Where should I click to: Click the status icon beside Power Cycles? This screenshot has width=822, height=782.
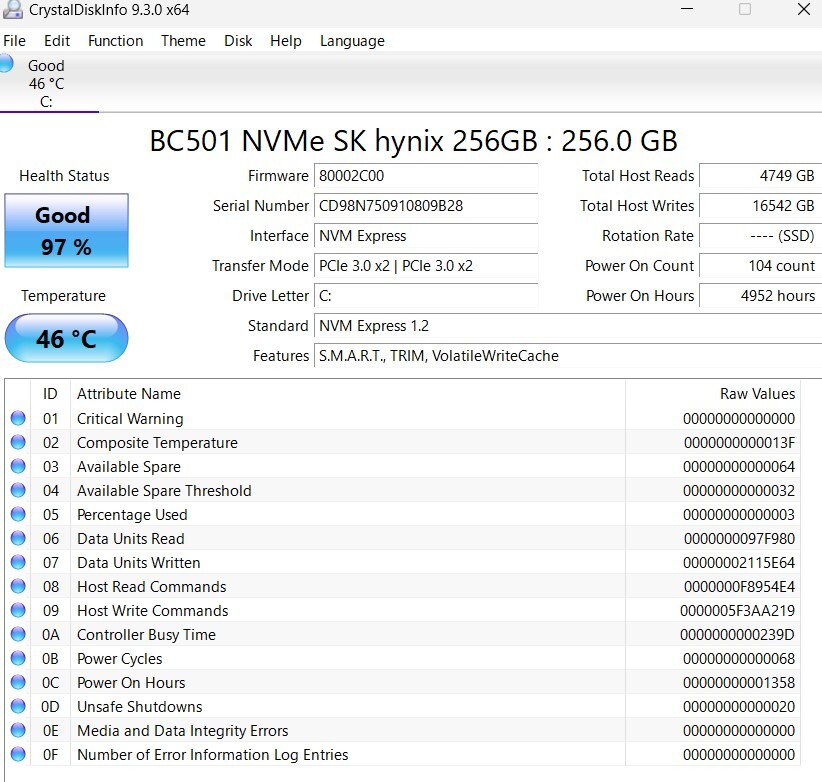pyautogui.click(x=18, y=659)
